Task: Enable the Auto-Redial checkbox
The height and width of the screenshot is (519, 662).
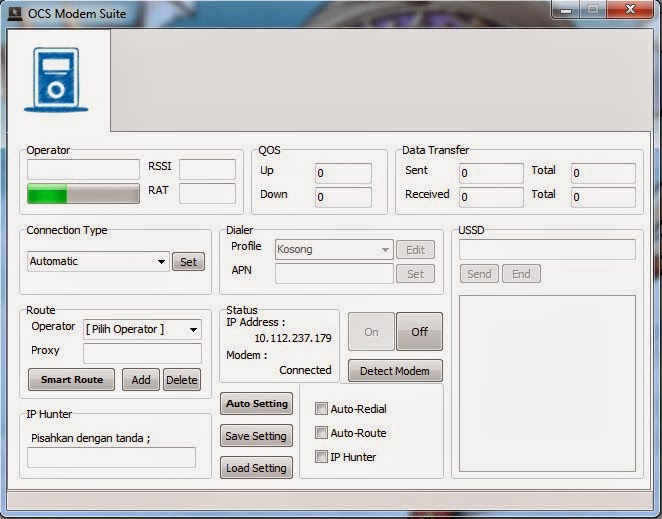Action: click(321, 408)
